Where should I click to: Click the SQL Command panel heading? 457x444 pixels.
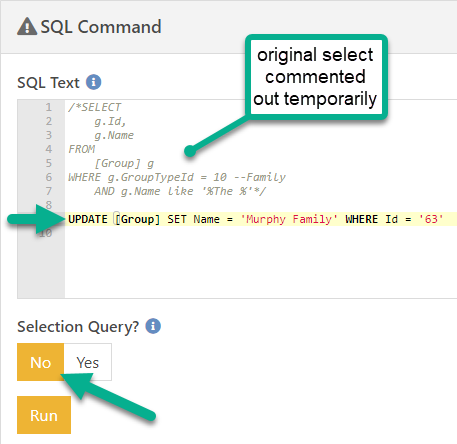[x=101, y=27]
